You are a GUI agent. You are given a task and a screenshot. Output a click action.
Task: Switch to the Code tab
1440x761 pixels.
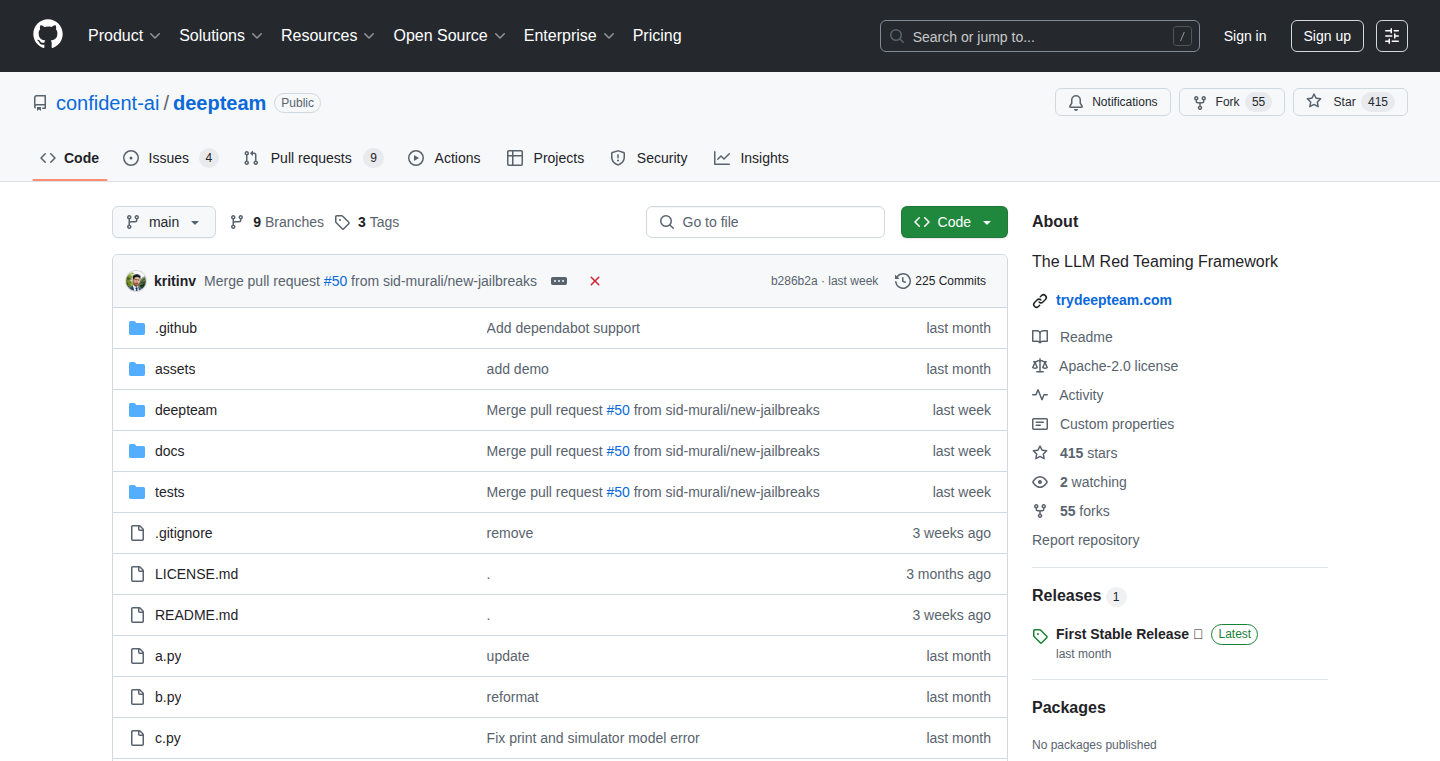(70, 158)
